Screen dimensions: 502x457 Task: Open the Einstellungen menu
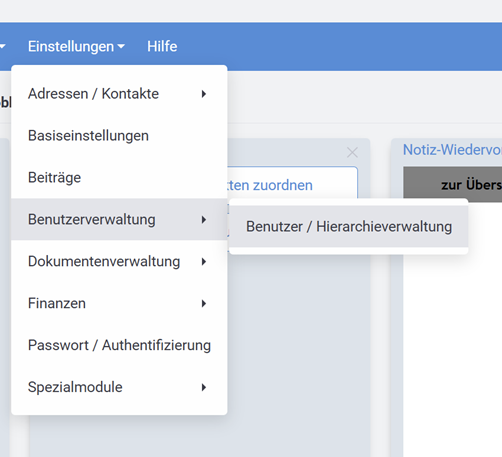coord(76,46)
